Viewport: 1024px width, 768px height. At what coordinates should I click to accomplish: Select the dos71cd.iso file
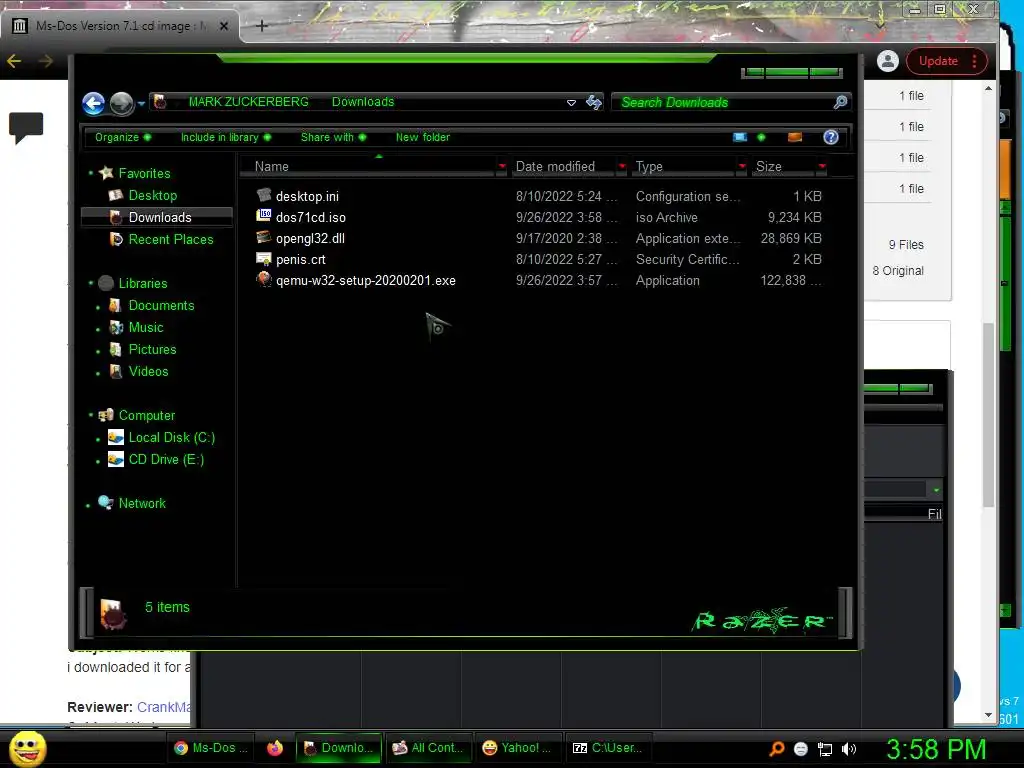point(311,217)
